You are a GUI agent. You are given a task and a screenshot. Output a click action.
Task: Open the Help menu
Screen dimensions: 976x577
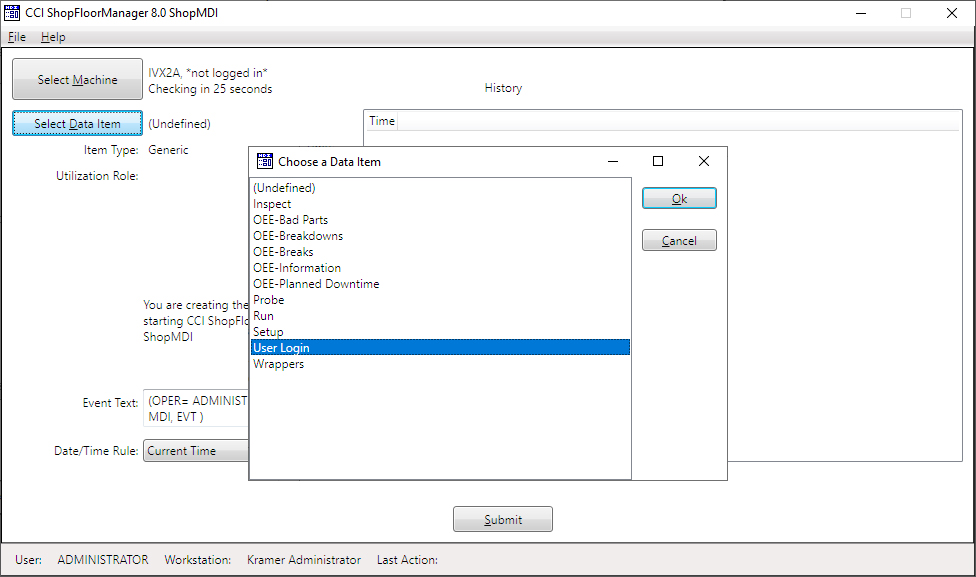coord(53,37)
